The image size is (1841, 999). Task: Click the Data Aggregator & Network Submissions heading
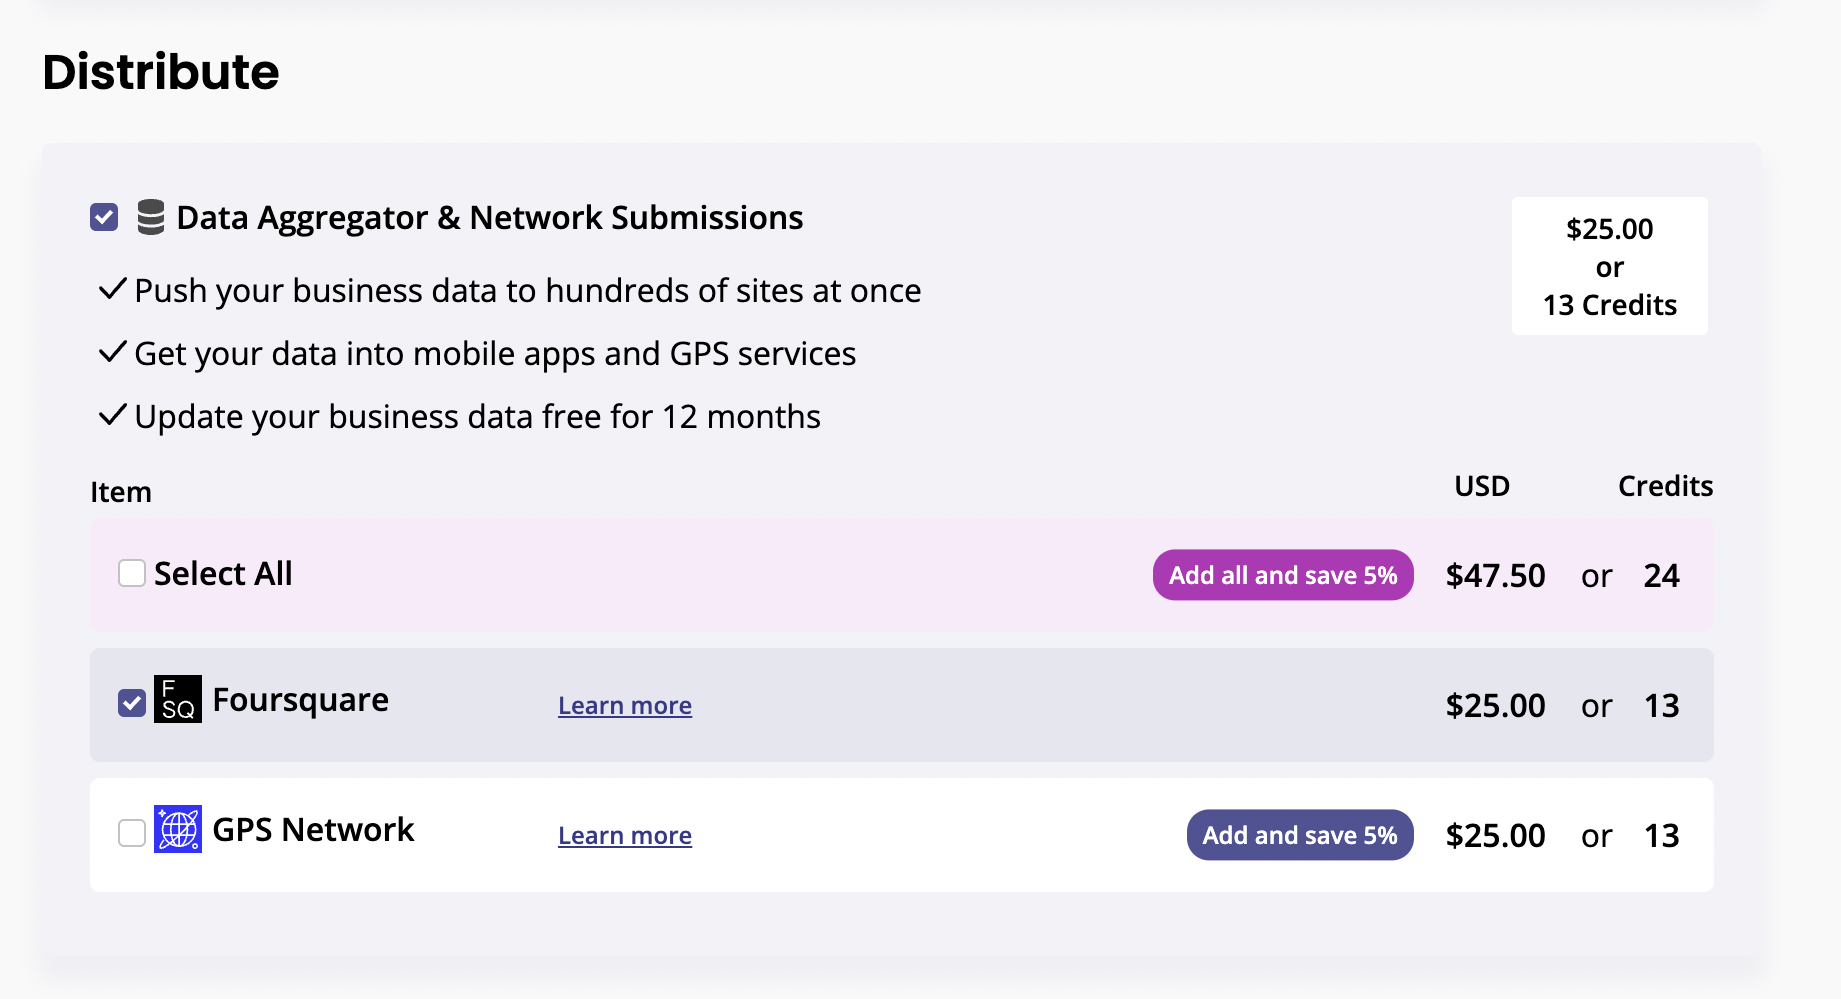pos(489,218)
